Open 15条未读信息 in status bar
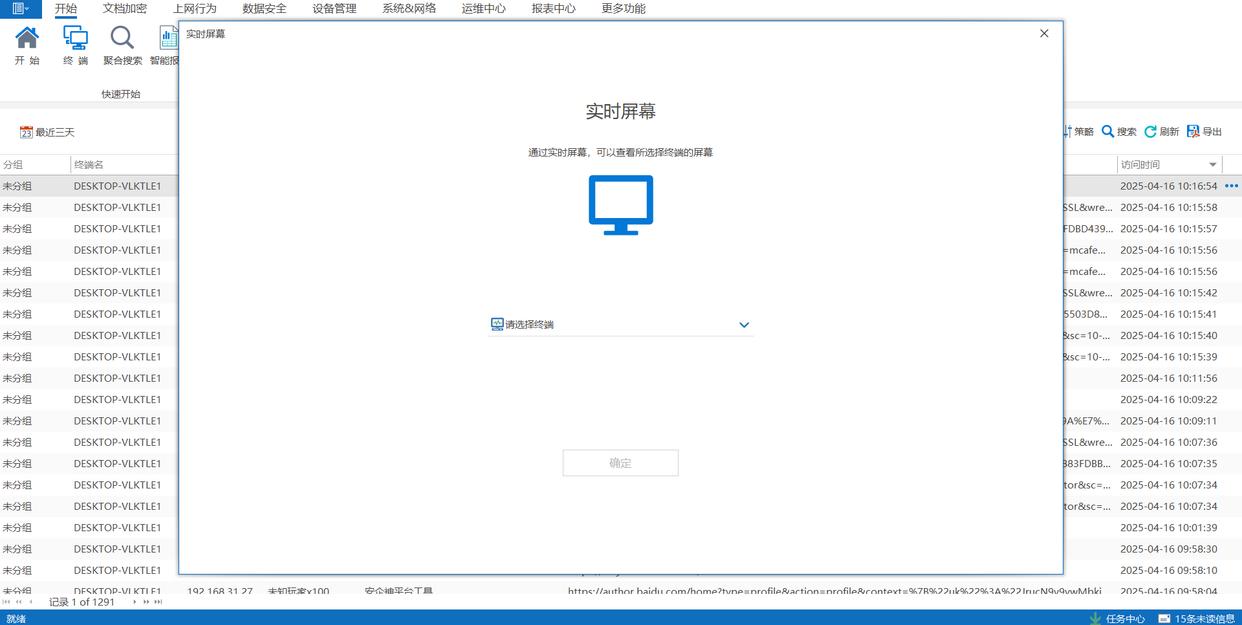 click(x=1196, y=618)
